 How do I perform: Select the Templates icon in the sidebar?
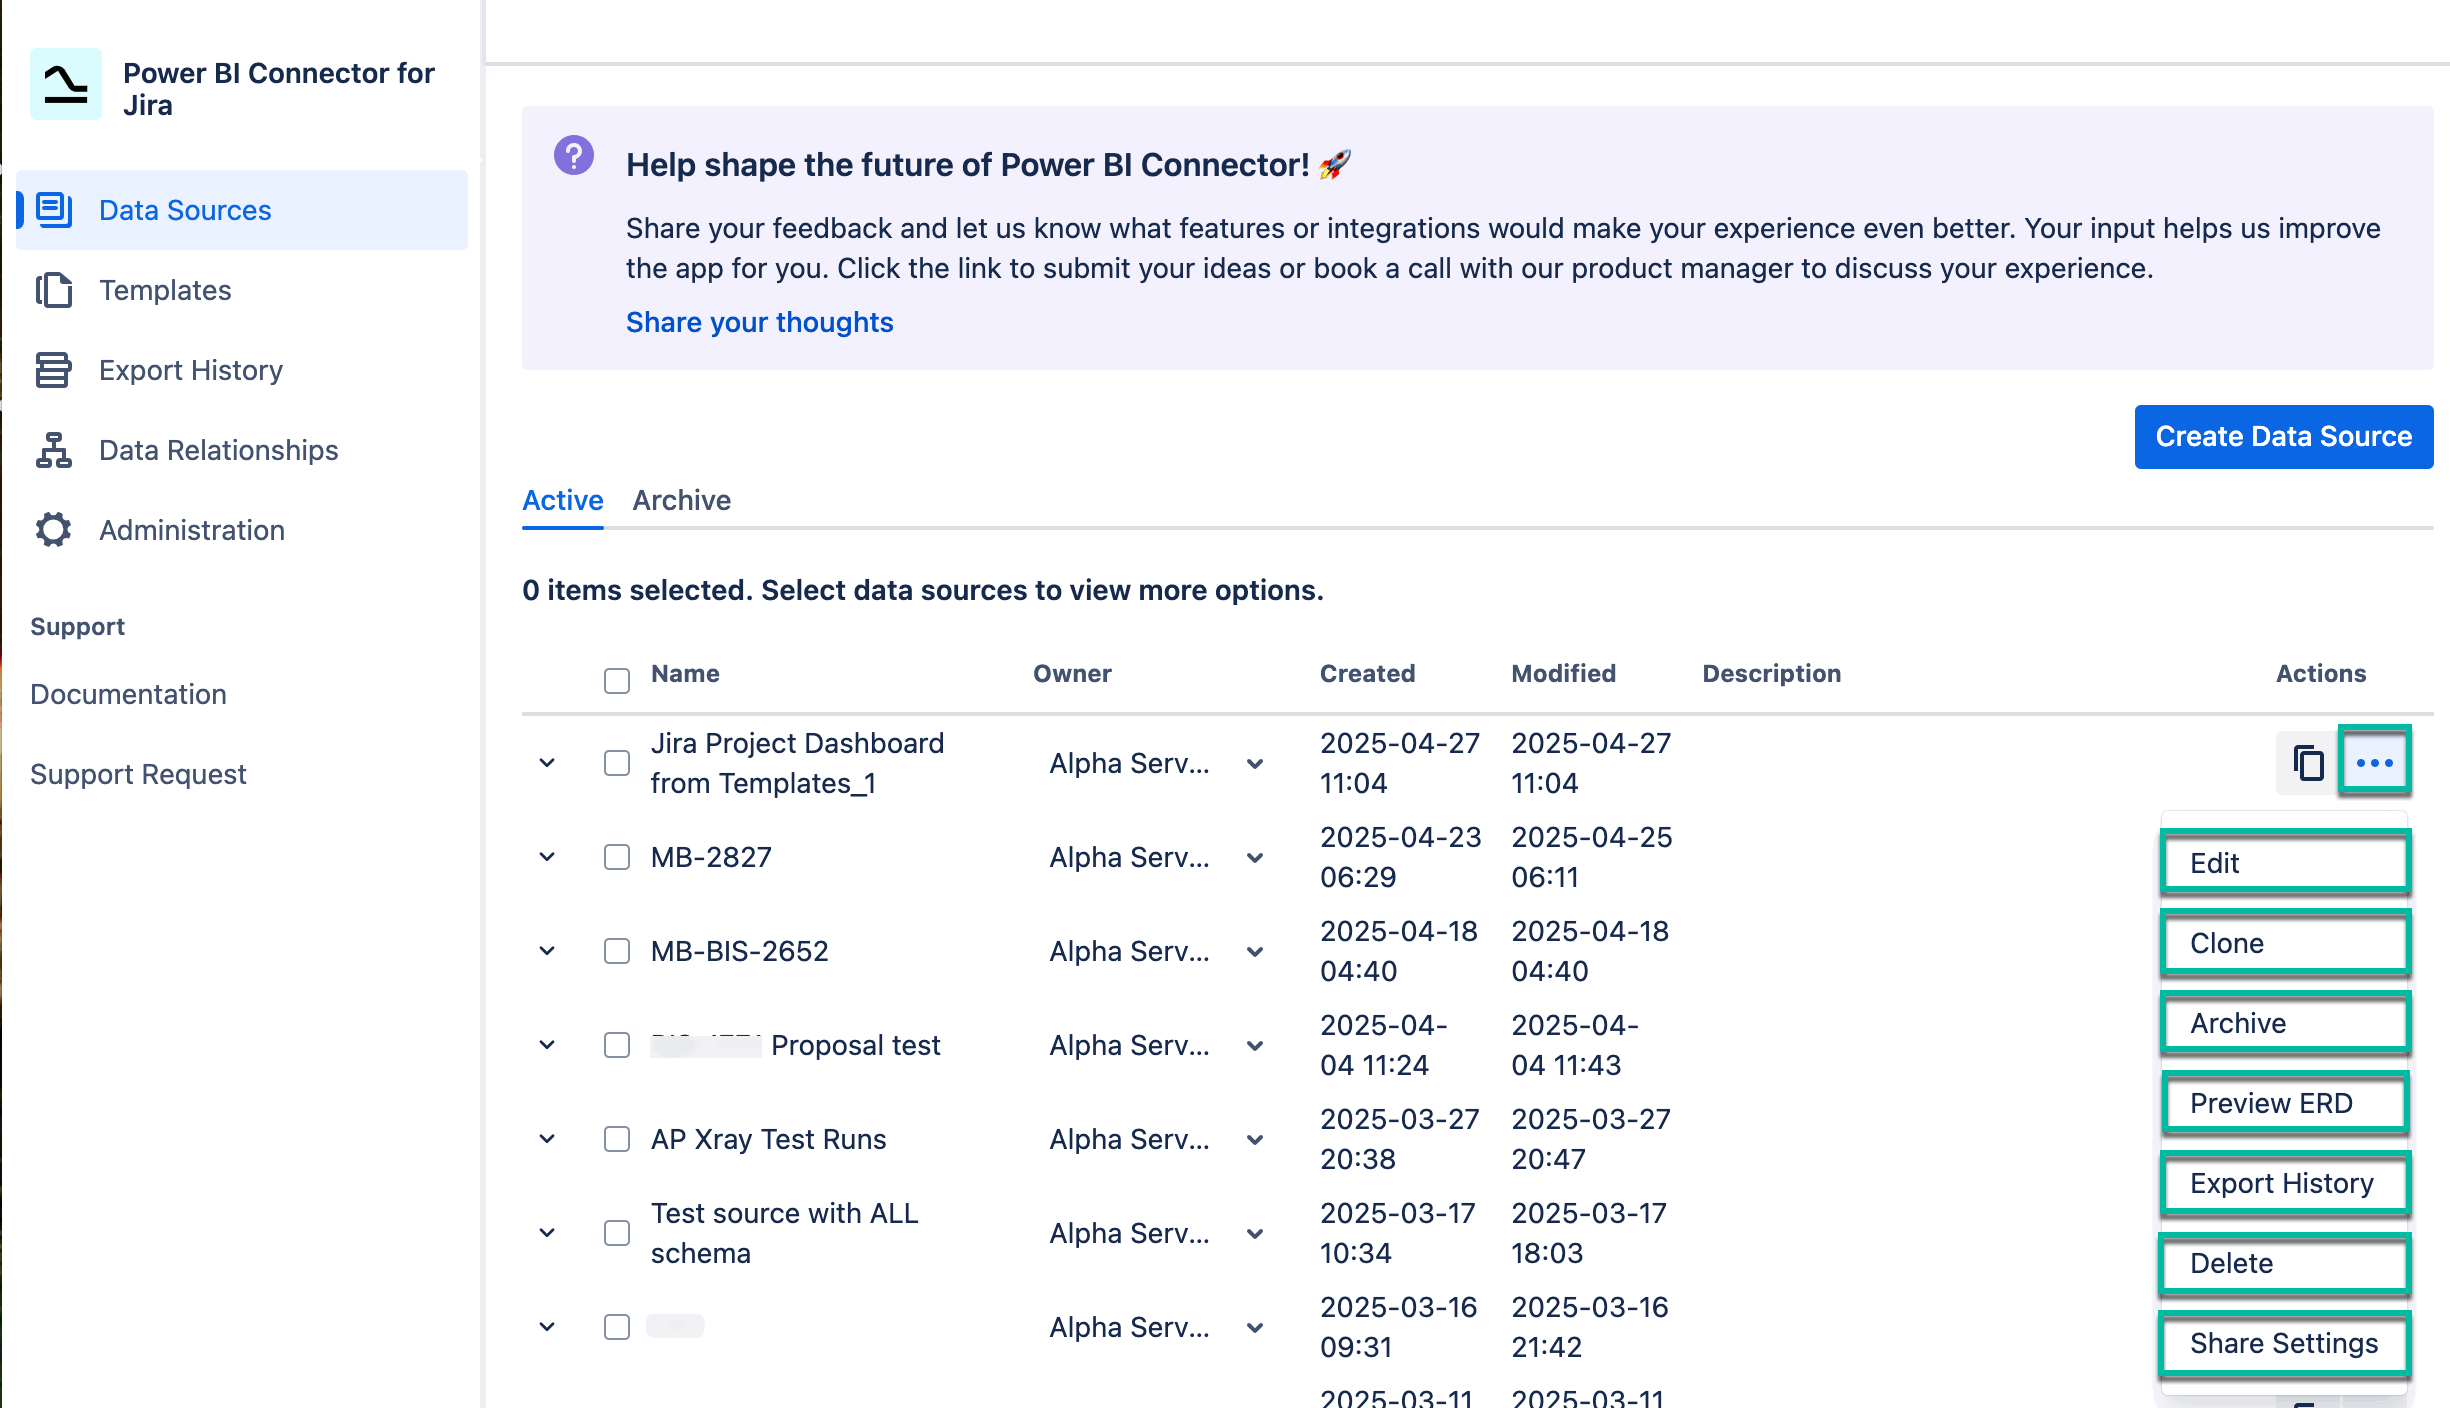pyautogui.click(x=55, y=290)
